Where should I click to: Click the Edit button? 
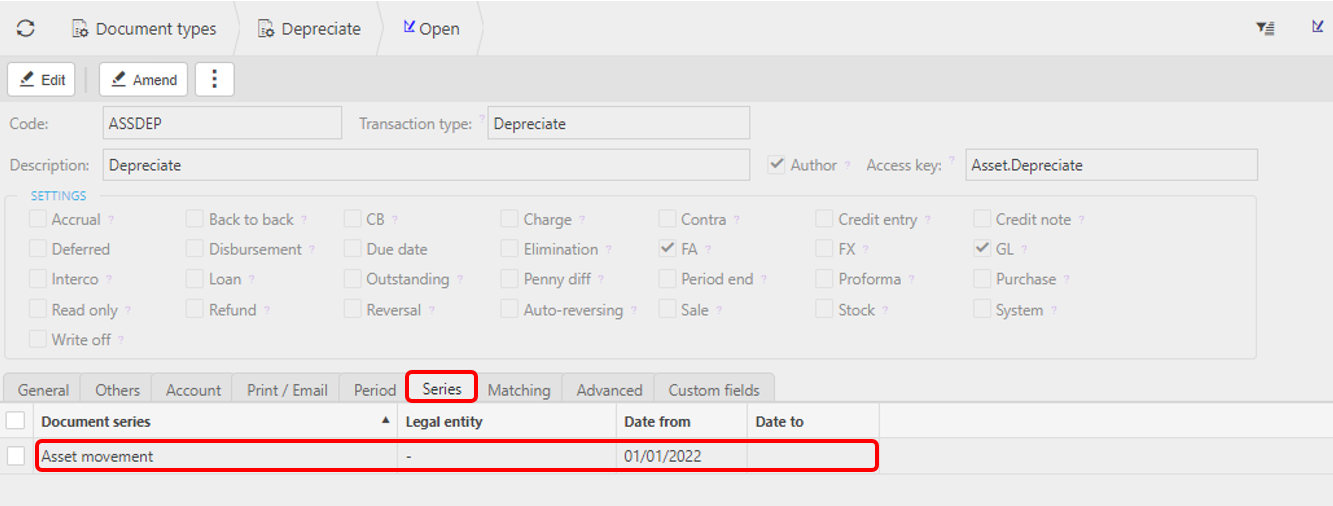click(x=43, y=80)
